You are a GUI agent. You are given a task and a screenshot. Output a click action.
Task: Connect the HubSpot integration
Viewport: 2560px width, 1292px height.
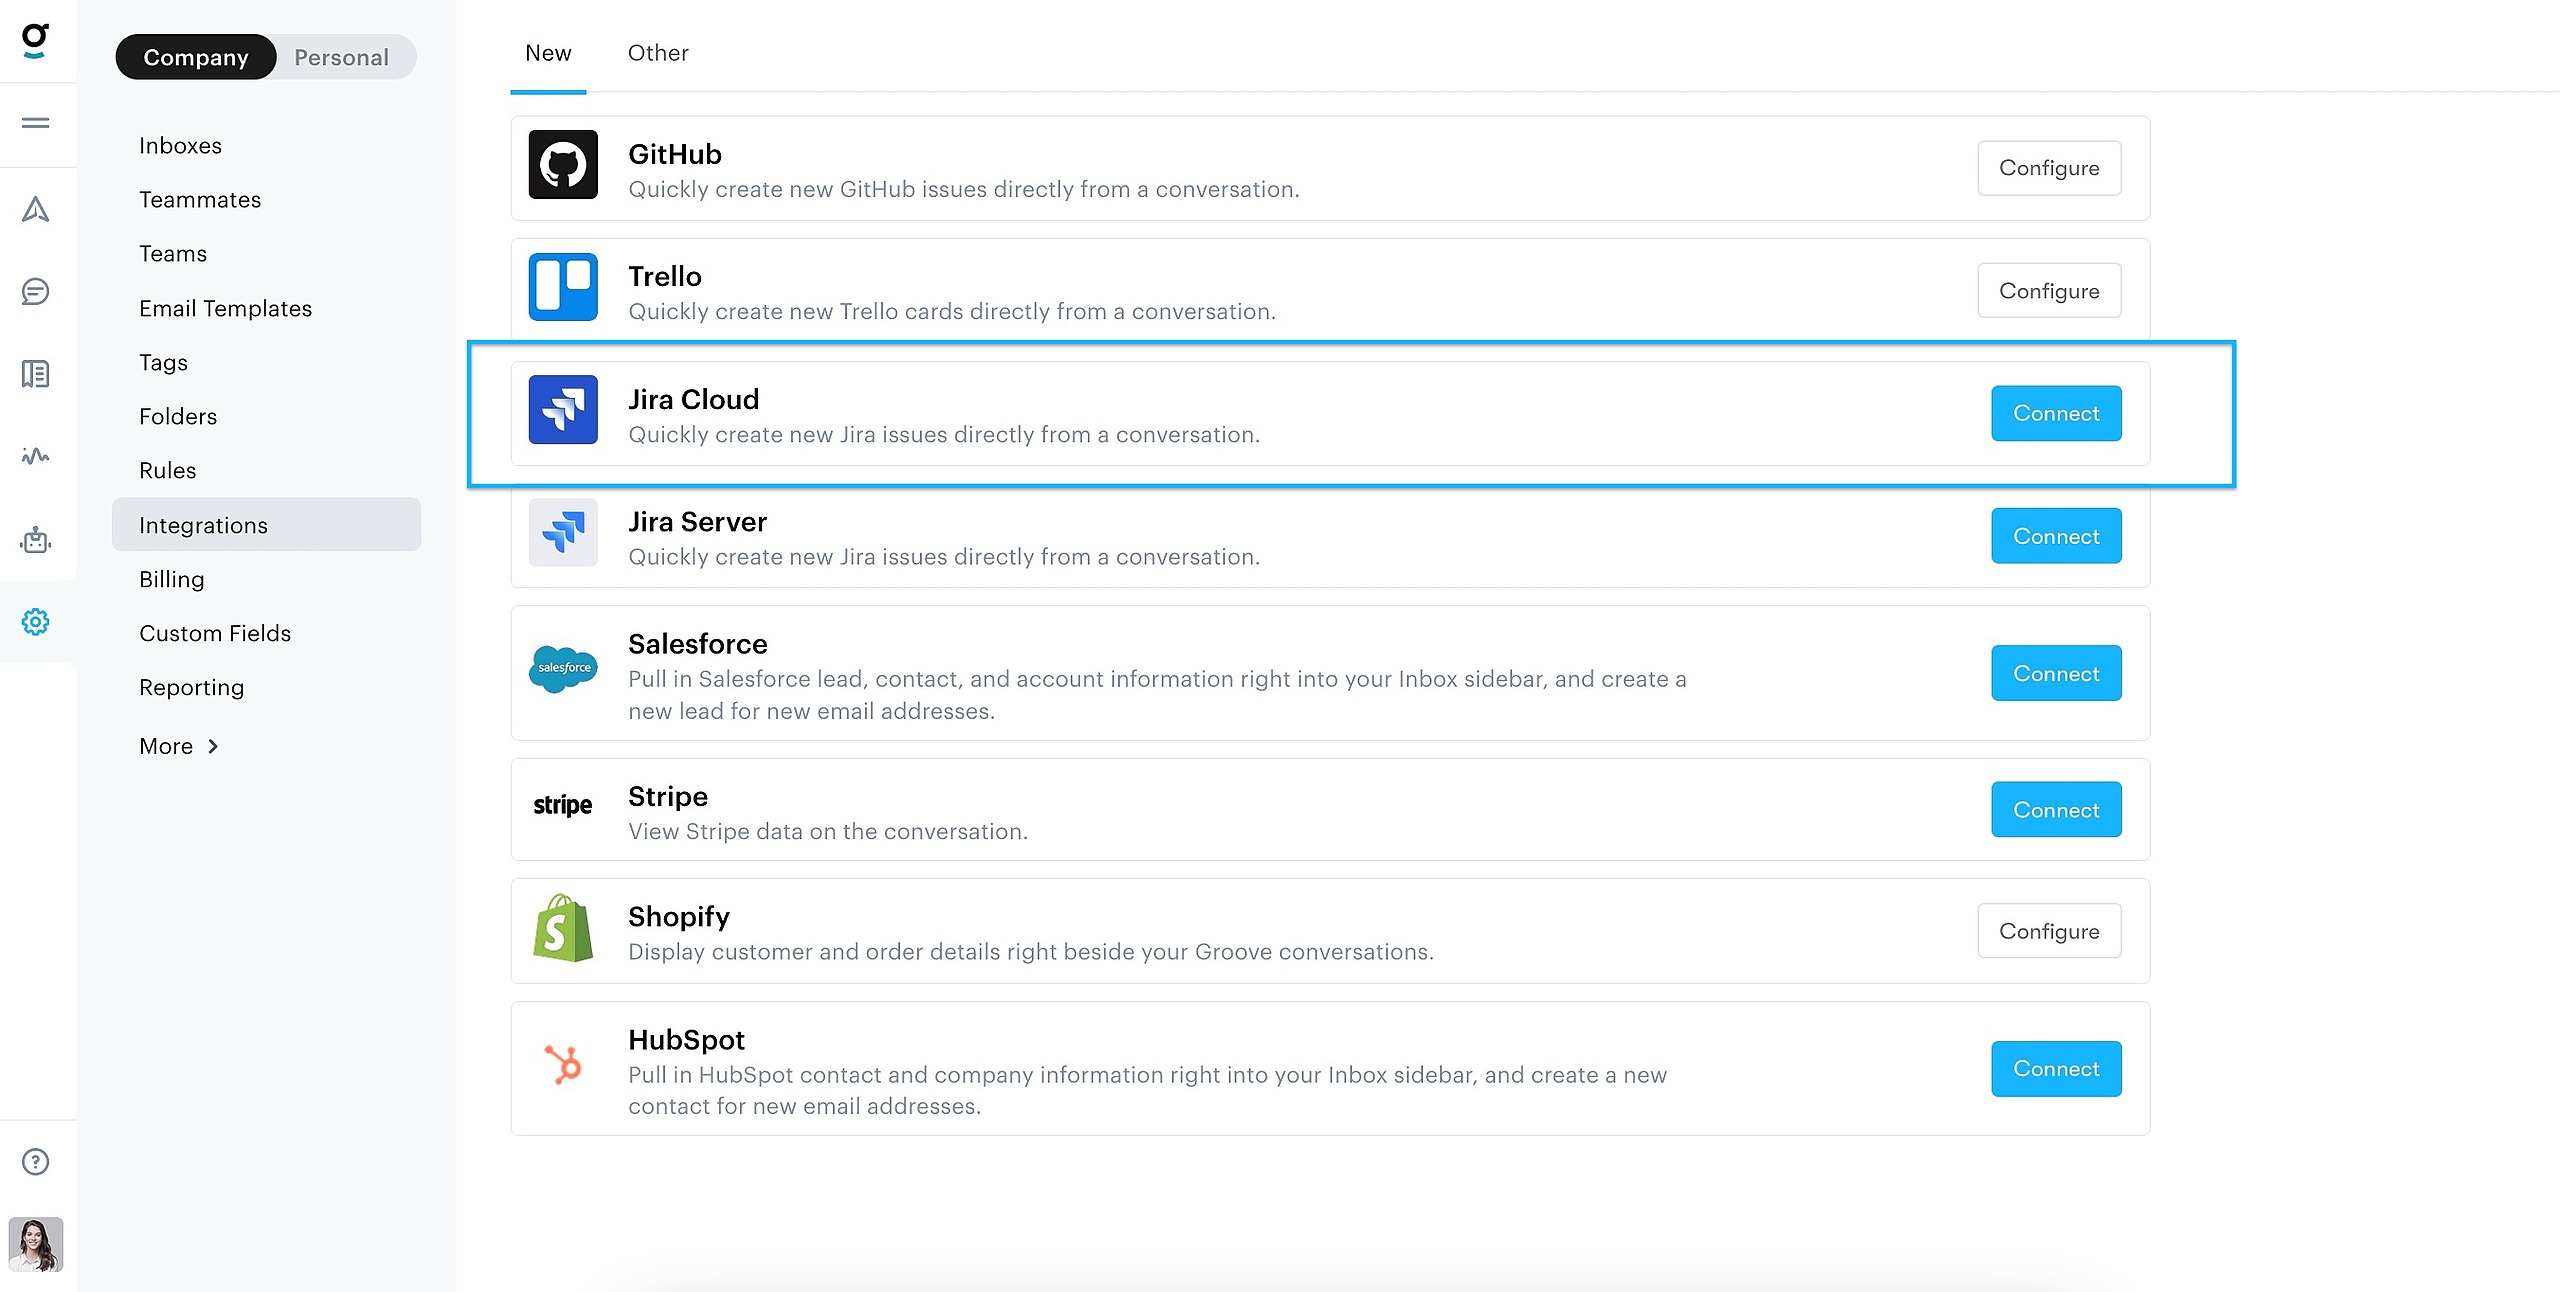[2056, 1069]
